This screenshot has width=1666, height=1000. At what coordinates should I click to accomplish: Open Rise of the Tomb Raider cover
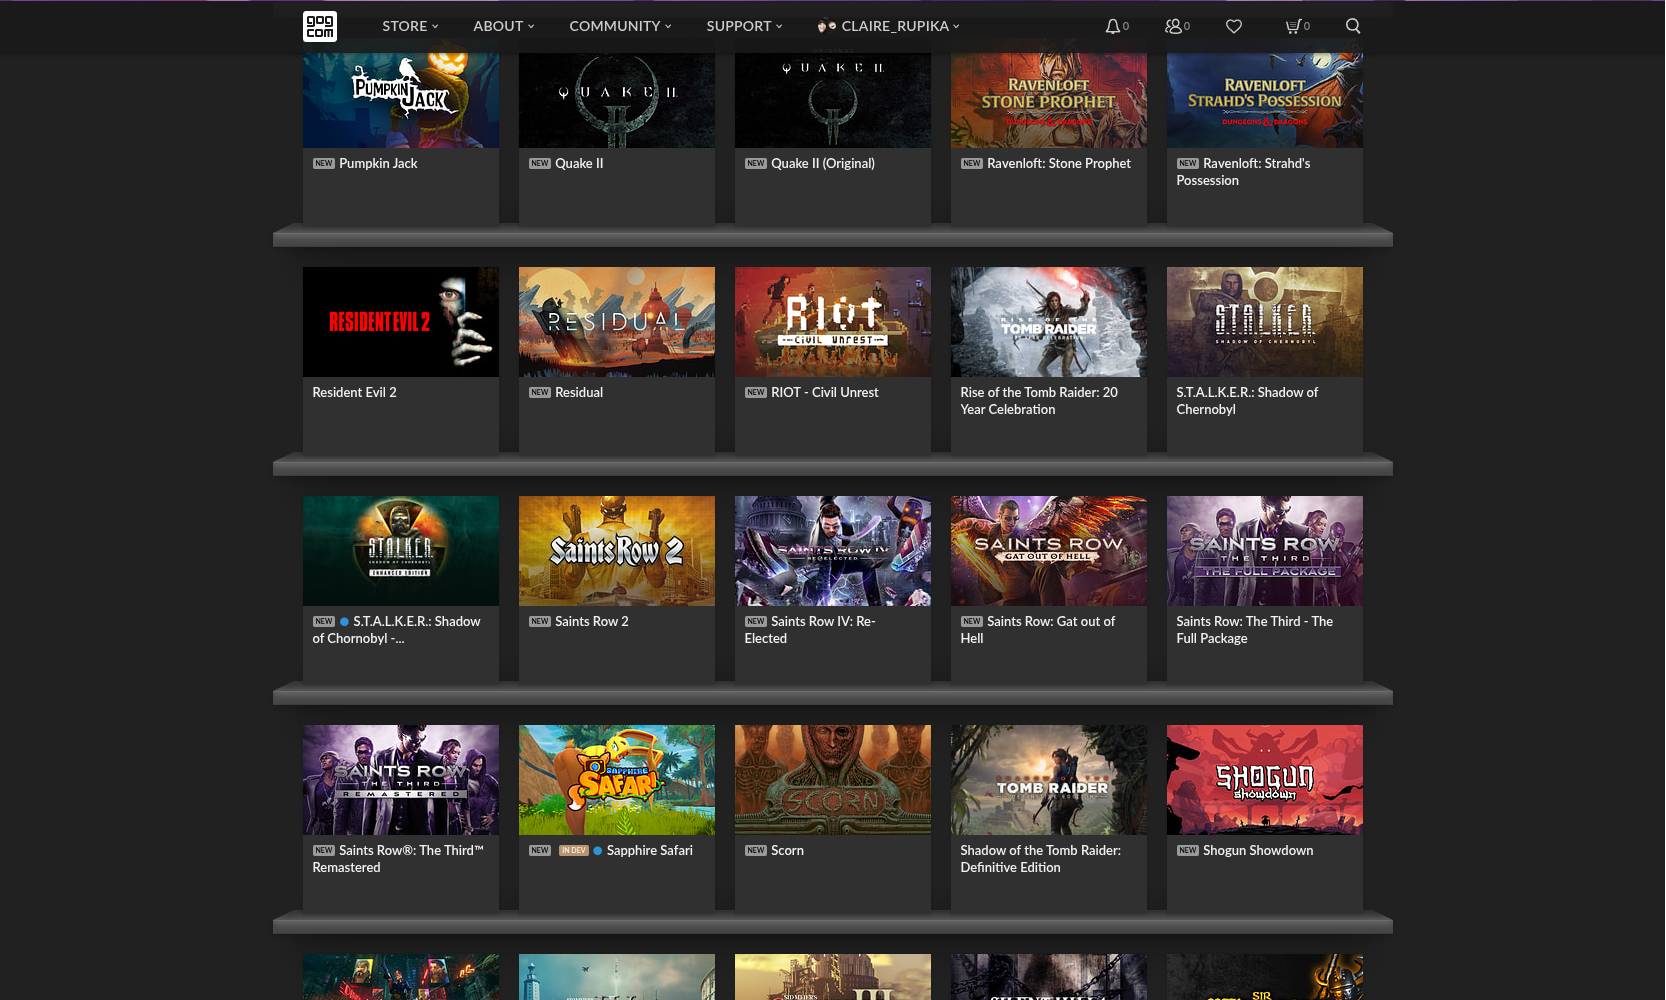(1049, 322)
